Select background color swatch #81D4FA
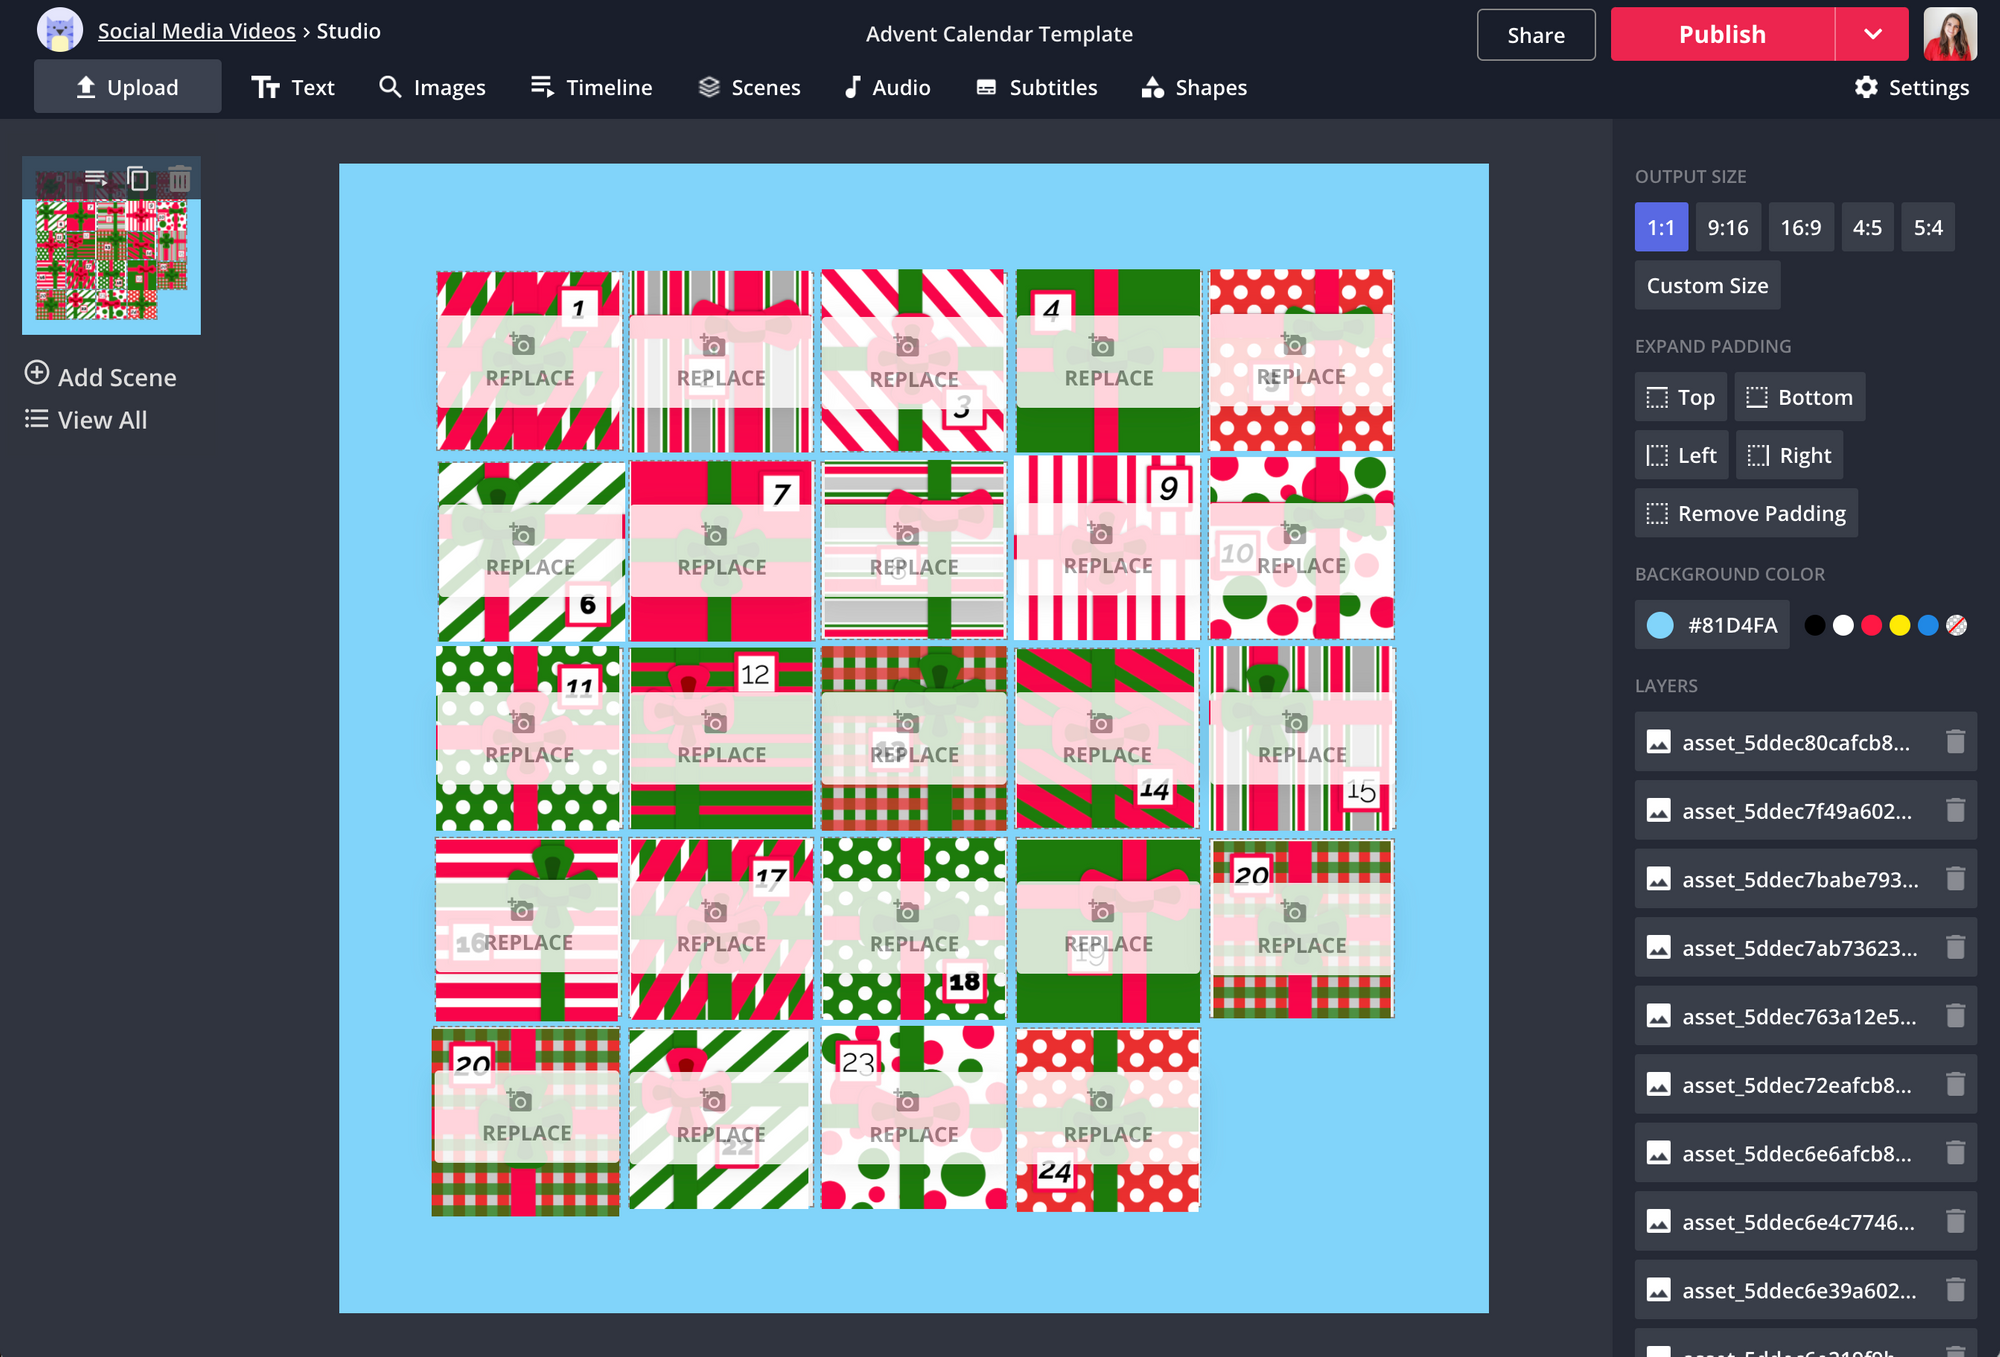This screenshot has height=1357, width=2000. coord(1656,624)
